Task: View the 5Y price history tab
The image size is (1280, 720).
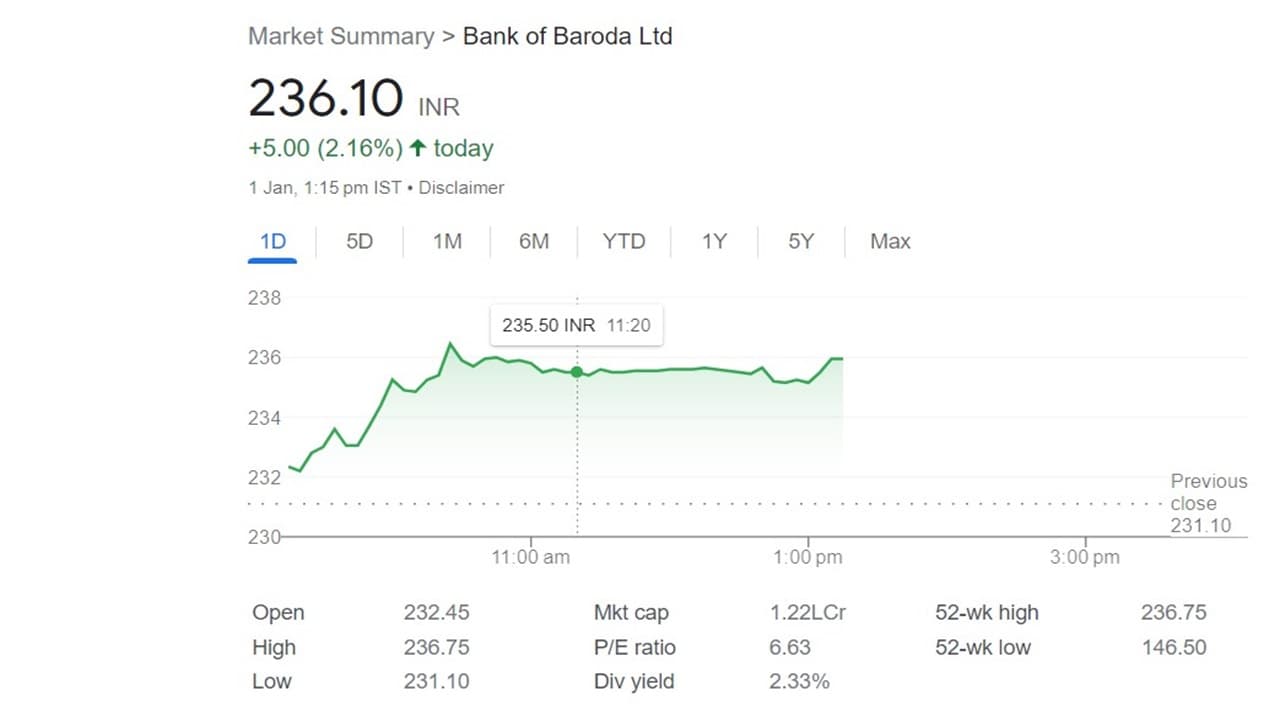Action: 801,242
